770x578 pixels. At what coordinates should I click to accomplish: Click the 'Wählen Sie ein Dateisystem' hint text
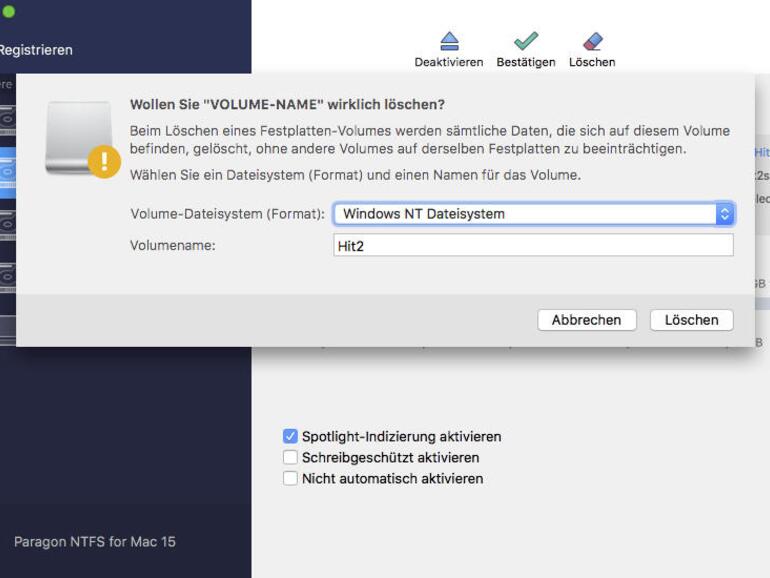[x=356, y=175]
